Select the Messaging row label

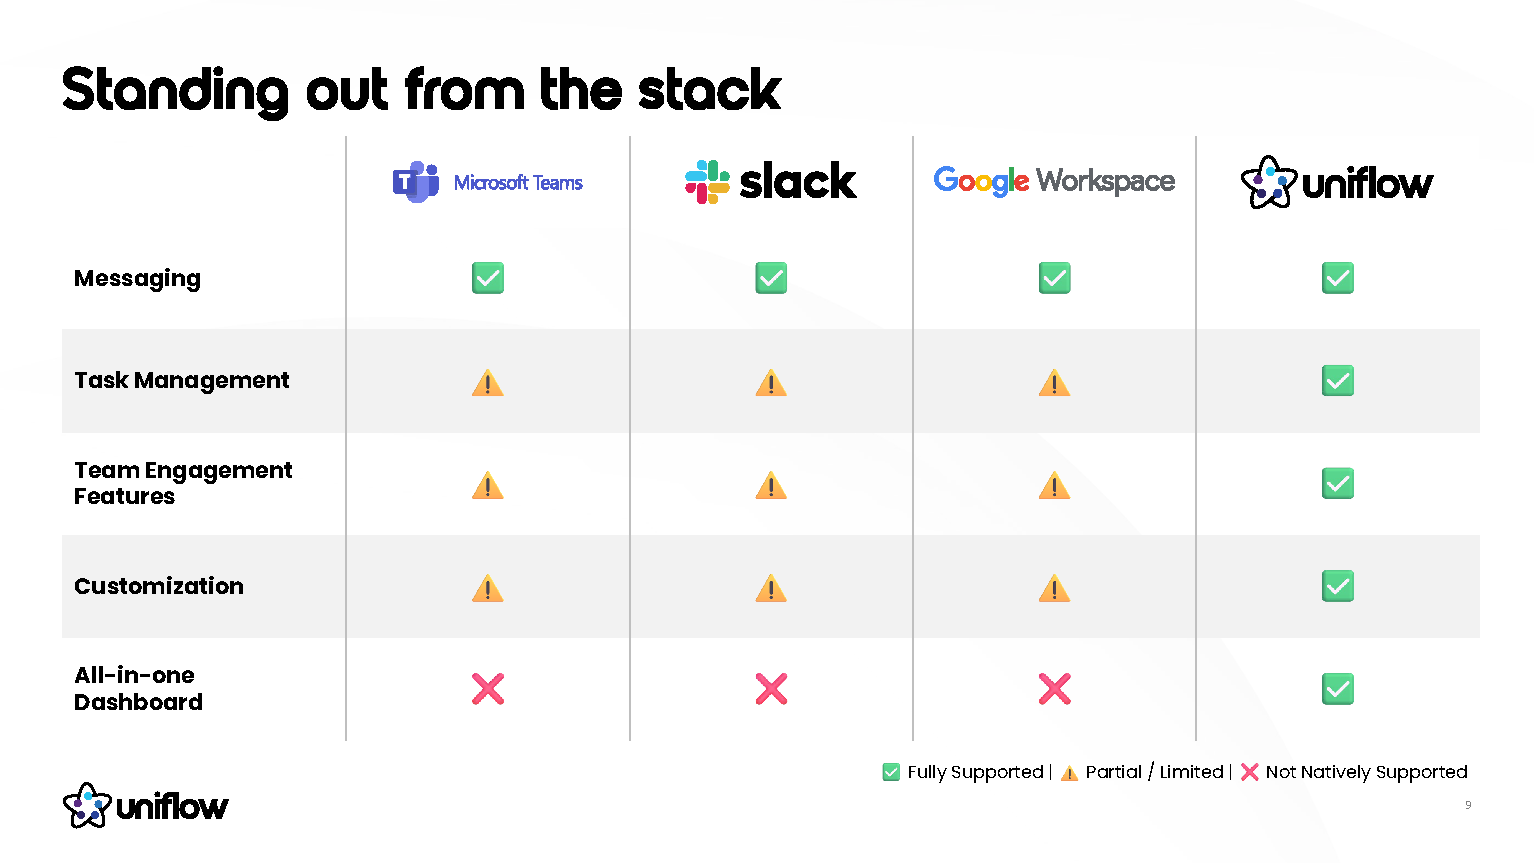(137, 279)
